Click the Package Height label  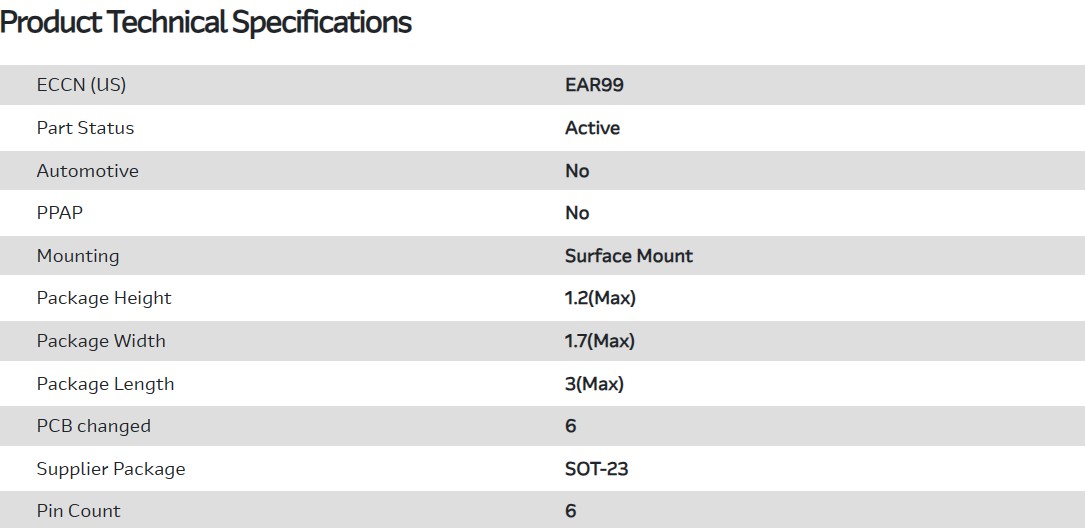pos(104,298)
